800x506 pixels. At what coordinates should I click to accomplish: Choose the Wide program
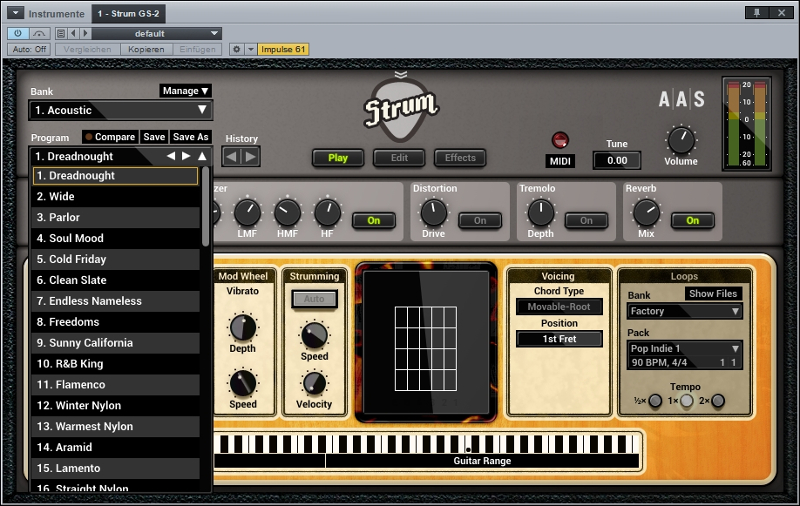115,196
